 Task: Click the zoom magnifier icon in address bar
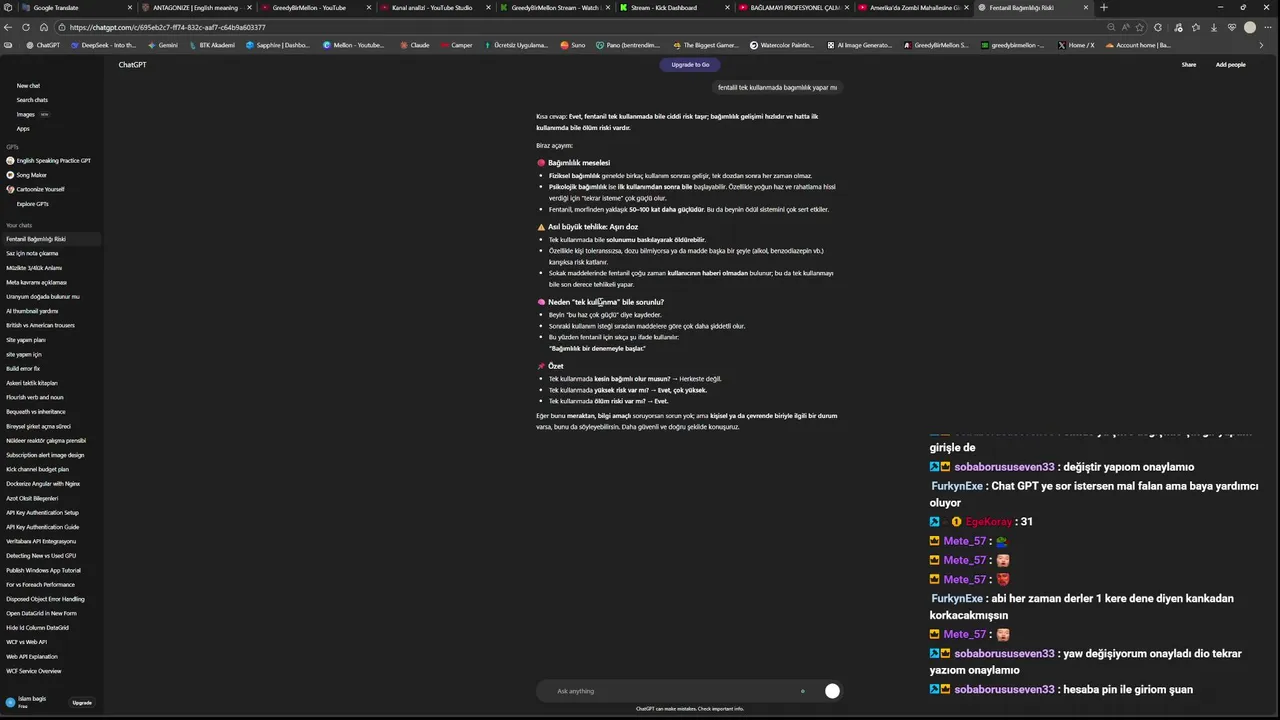1112,27
